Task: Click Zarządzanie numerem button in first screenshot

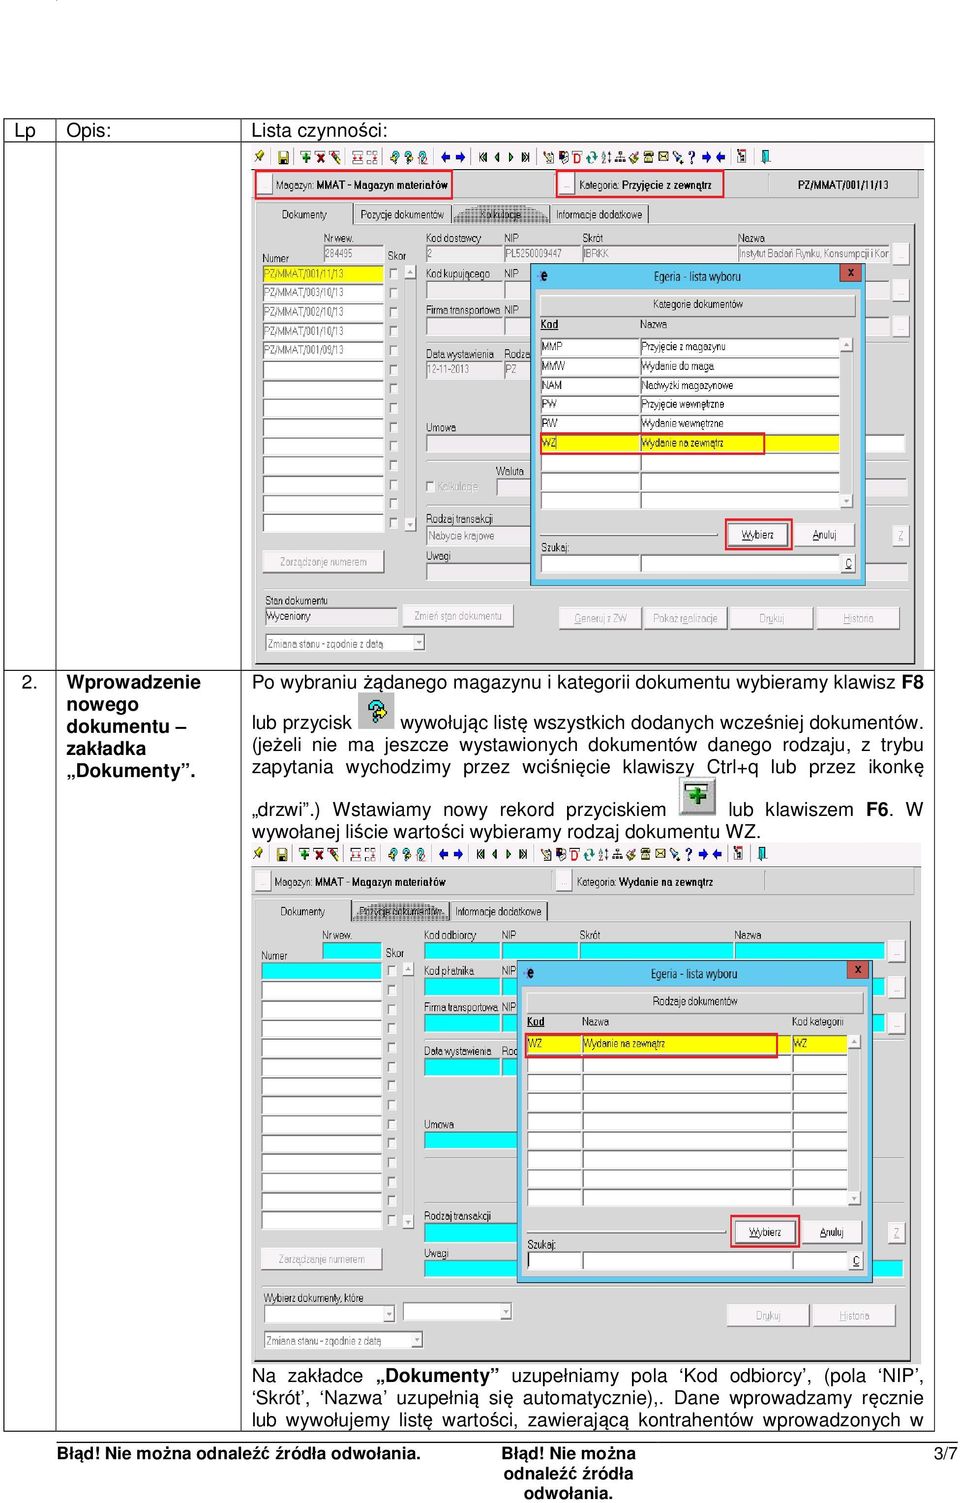Action: (323, 562)
